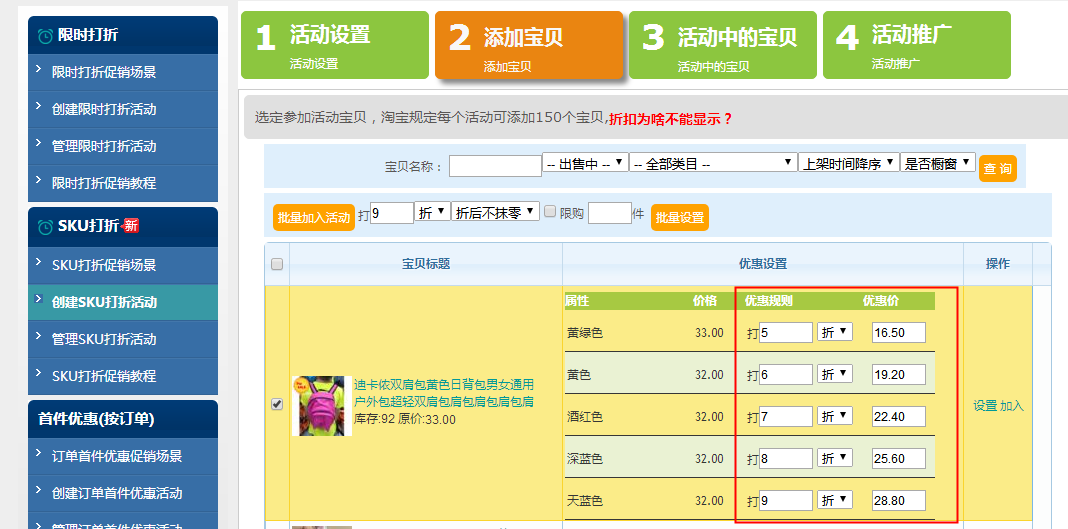
Task: Click the 批量加入活动 button
Action: [x=314, y=217]
